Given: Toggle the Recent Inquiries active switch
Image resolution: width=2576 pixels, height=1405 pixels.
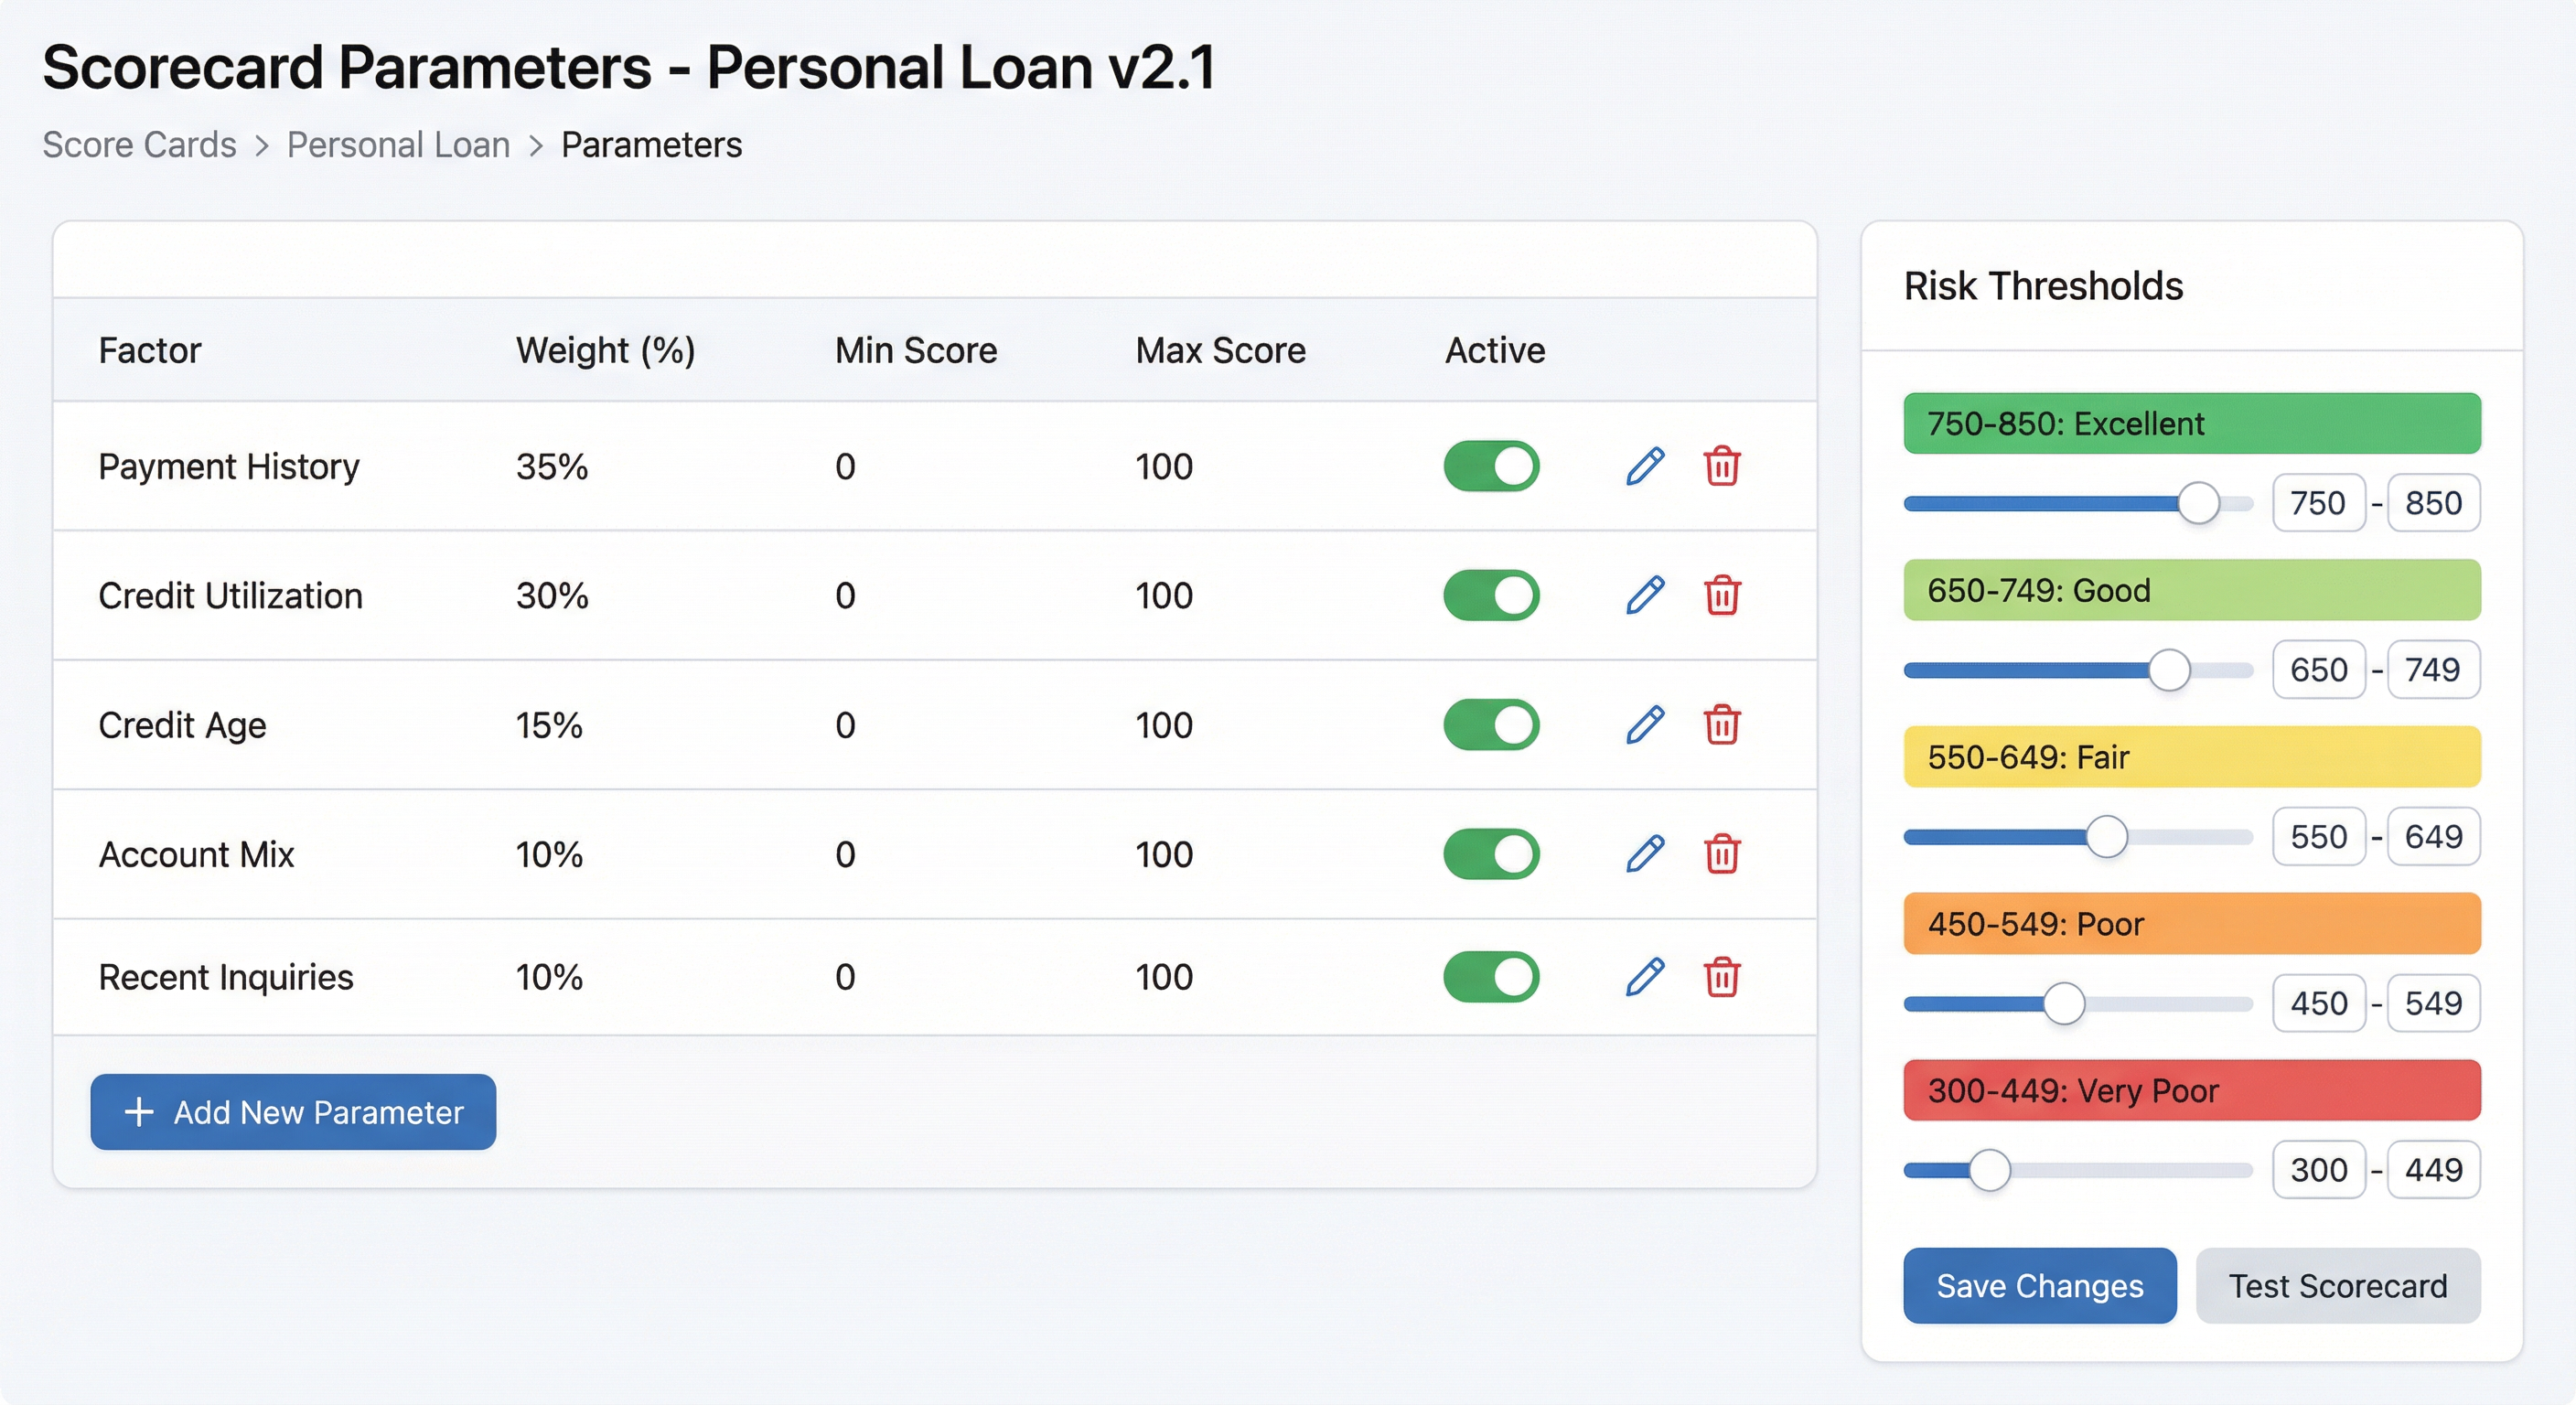Looking at the screenshot, I should coord(1490,977).
